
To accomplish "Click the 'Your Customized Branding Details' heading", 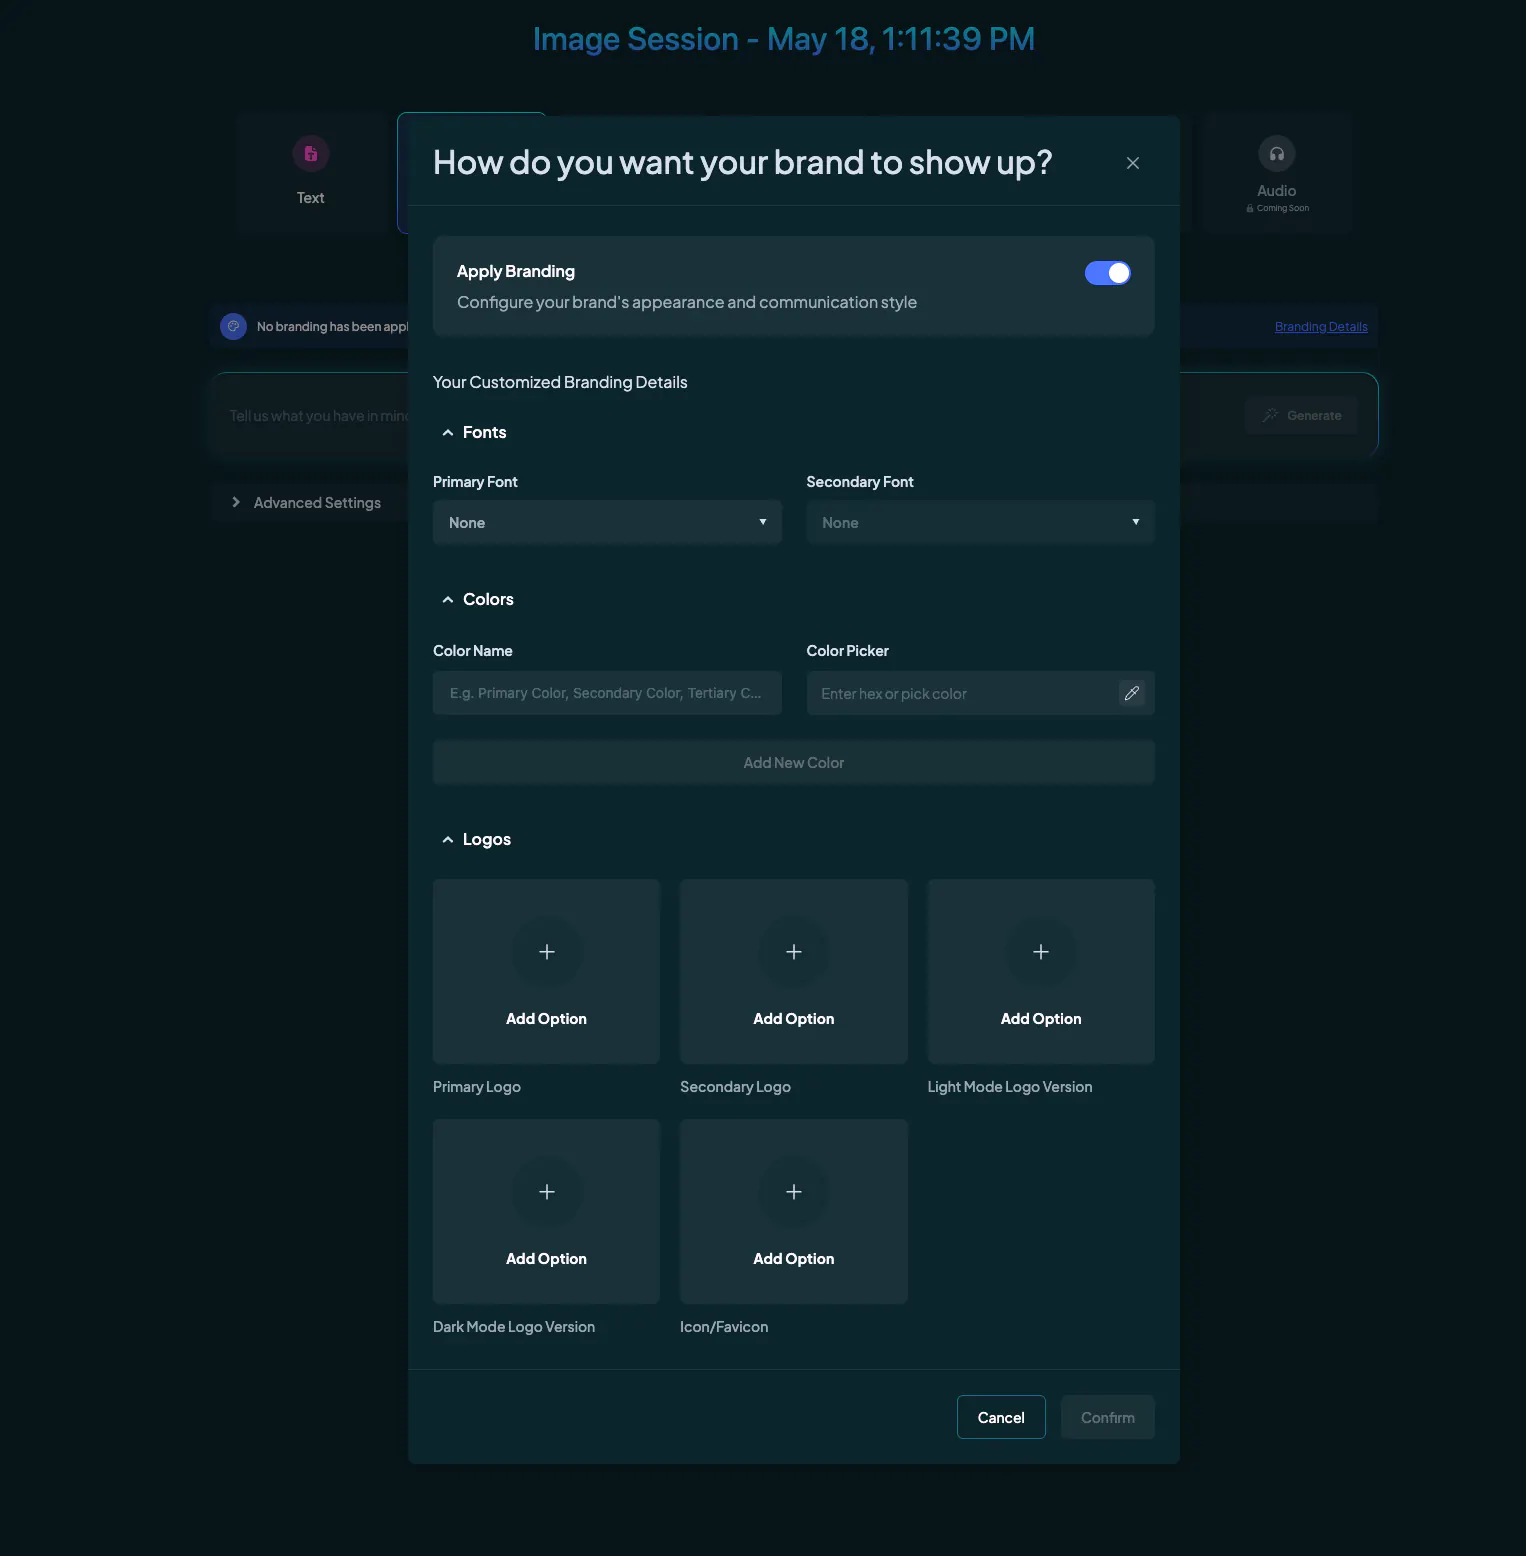I will coord(560,382).
